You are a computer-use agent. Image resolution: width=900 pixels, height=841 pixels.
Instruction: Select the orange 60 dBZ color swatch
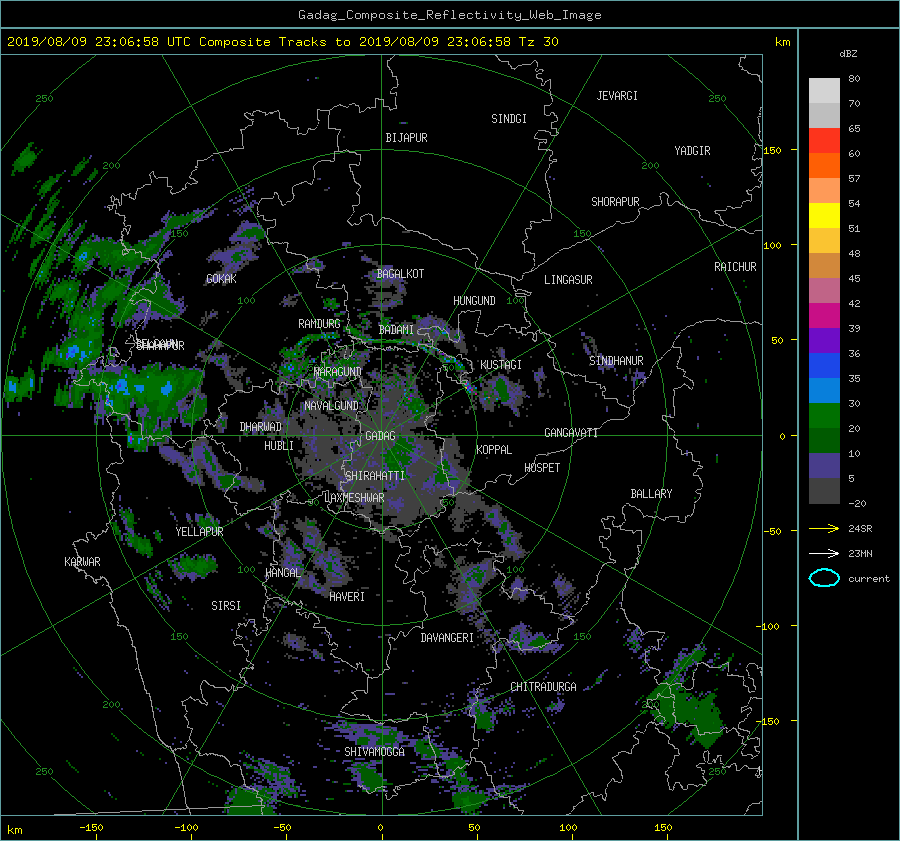point(824,166)
